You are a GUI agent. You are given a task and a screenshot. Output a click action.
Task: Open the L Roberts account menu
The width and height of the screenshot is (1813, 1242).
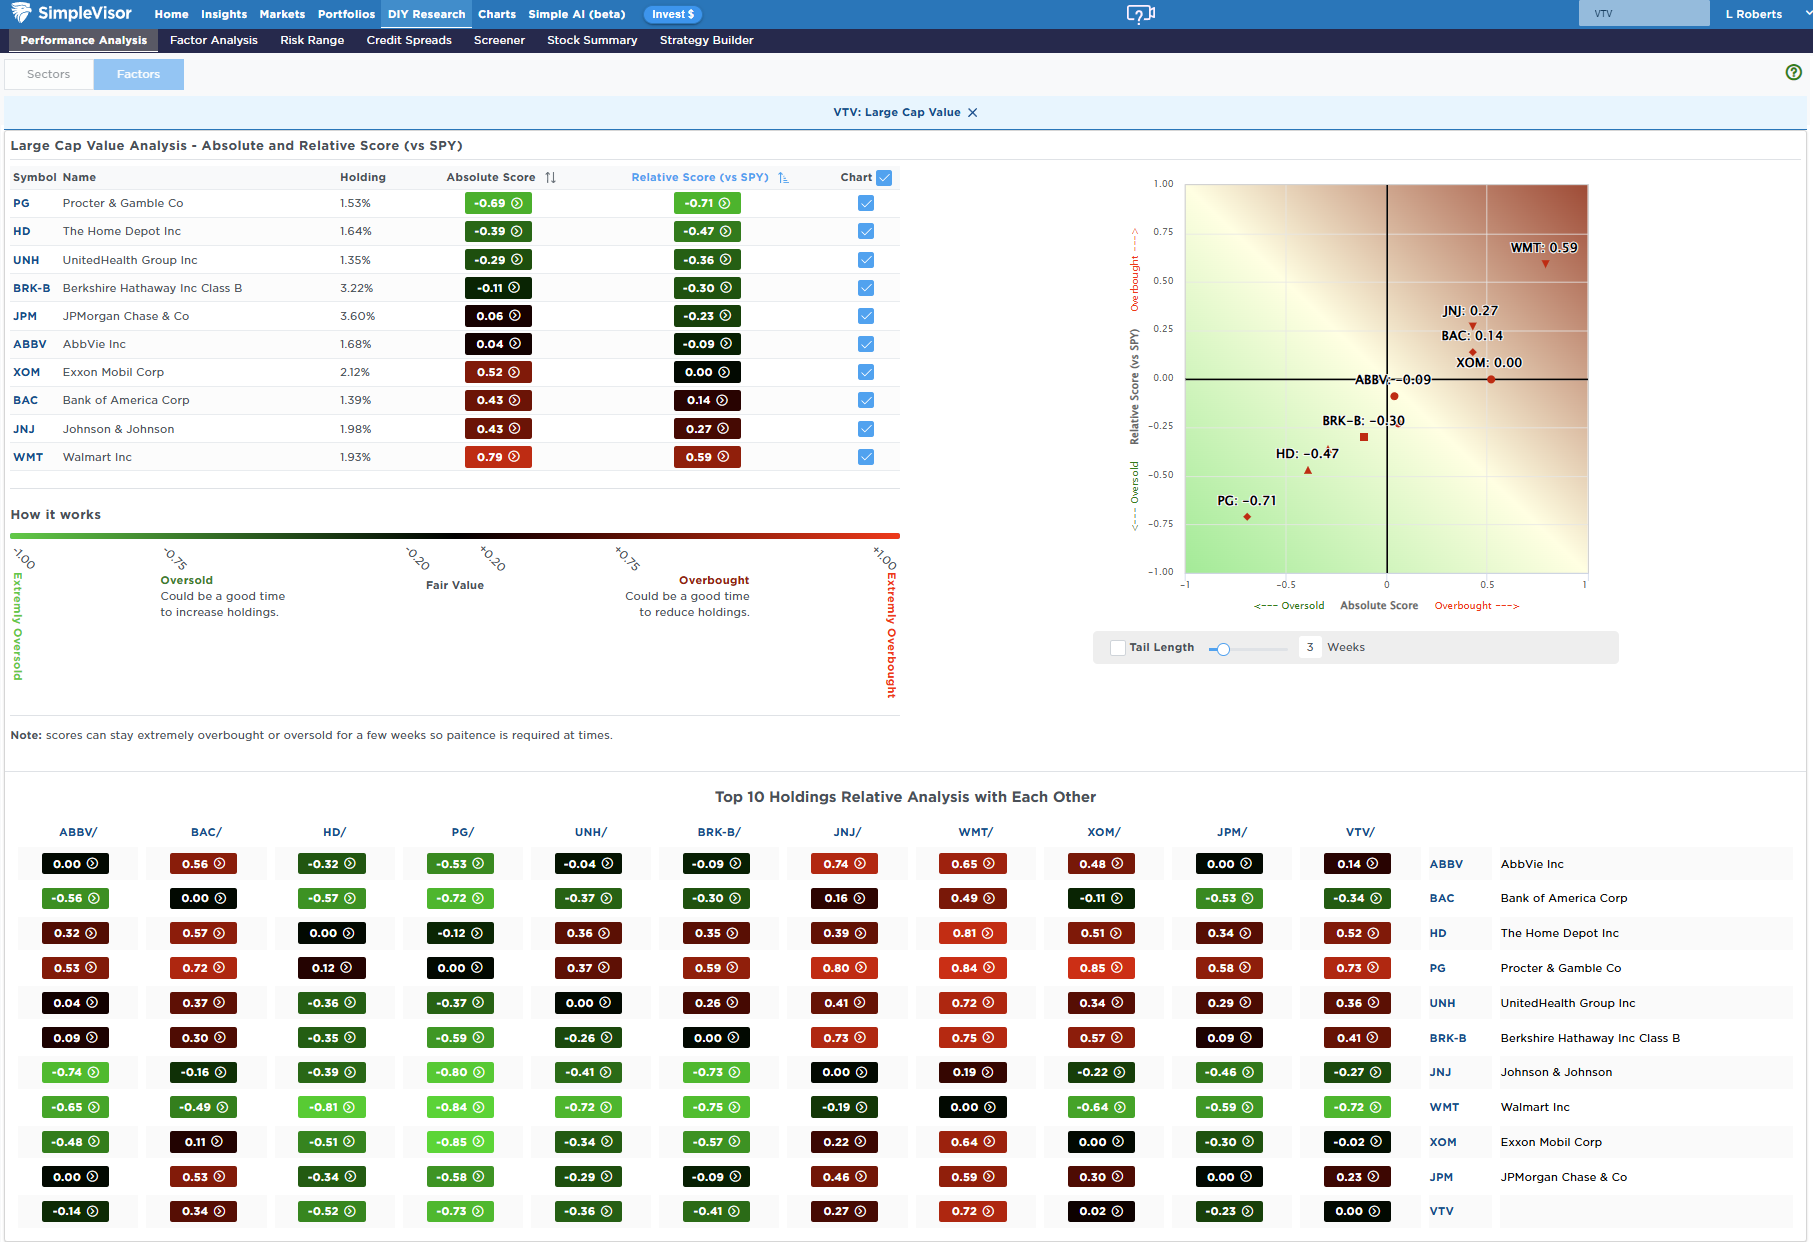click(x=1753, y=14)
